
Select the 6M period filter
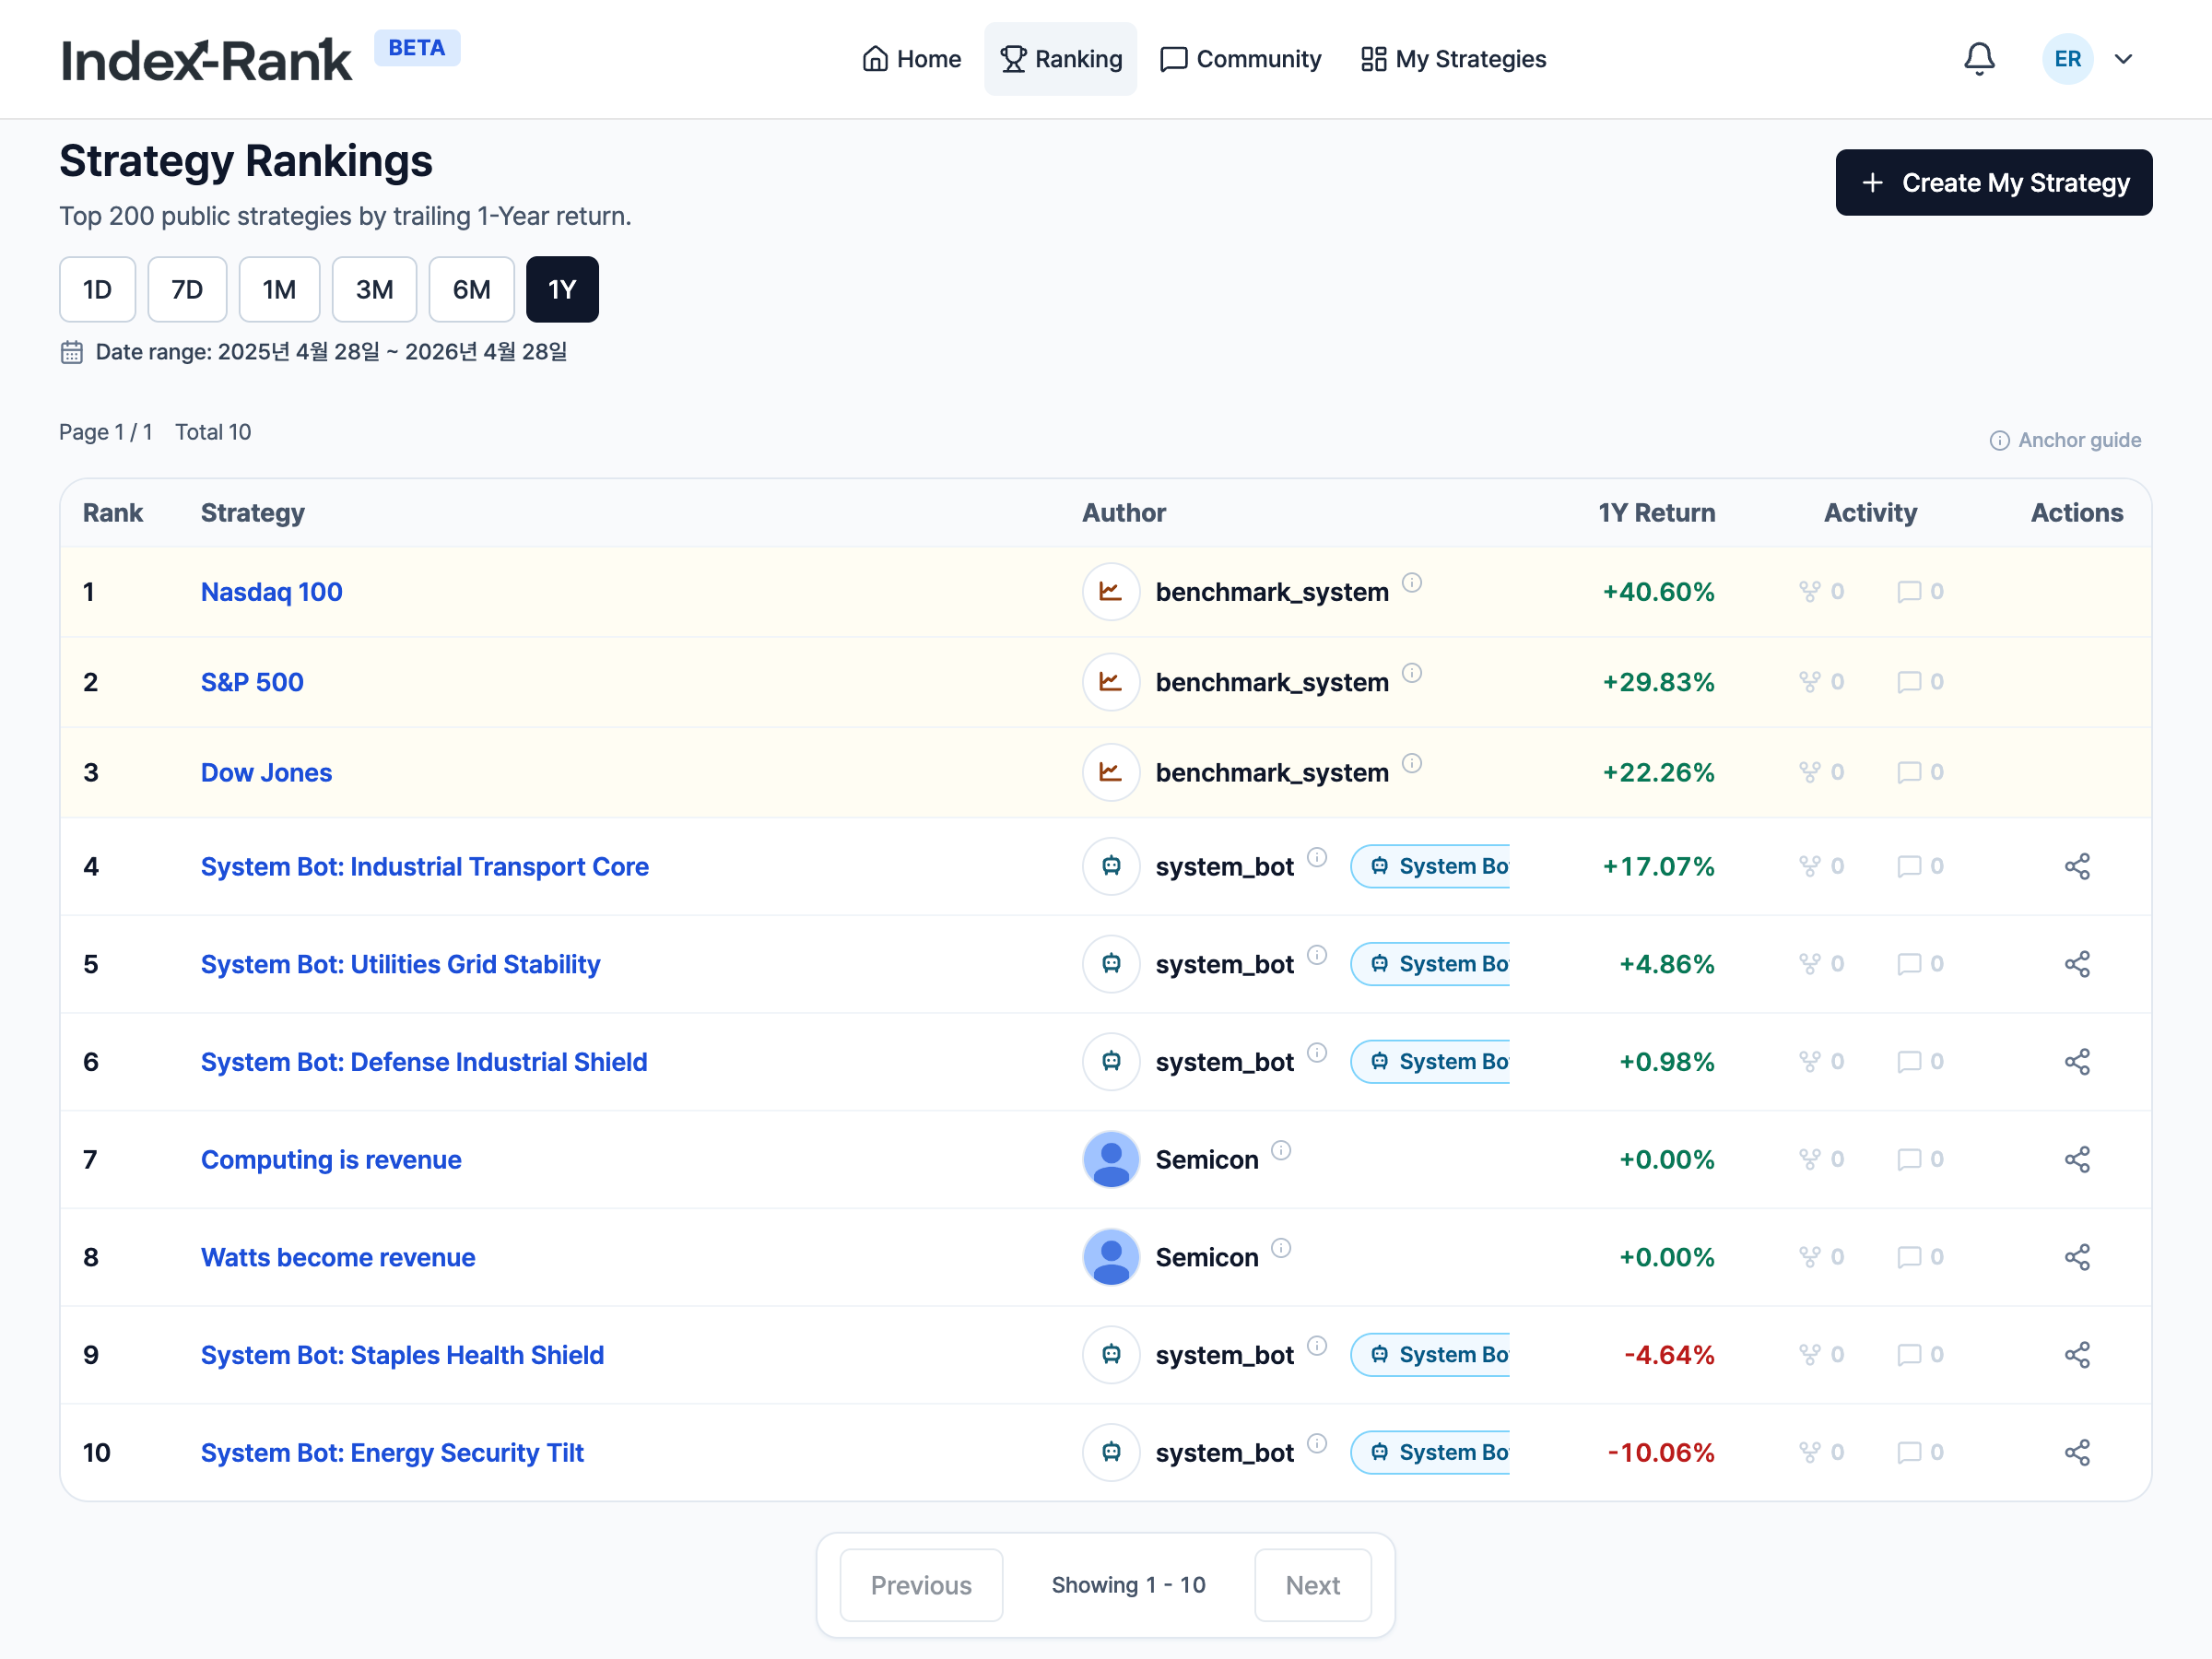pyautogui.click(x=471, y=289)
